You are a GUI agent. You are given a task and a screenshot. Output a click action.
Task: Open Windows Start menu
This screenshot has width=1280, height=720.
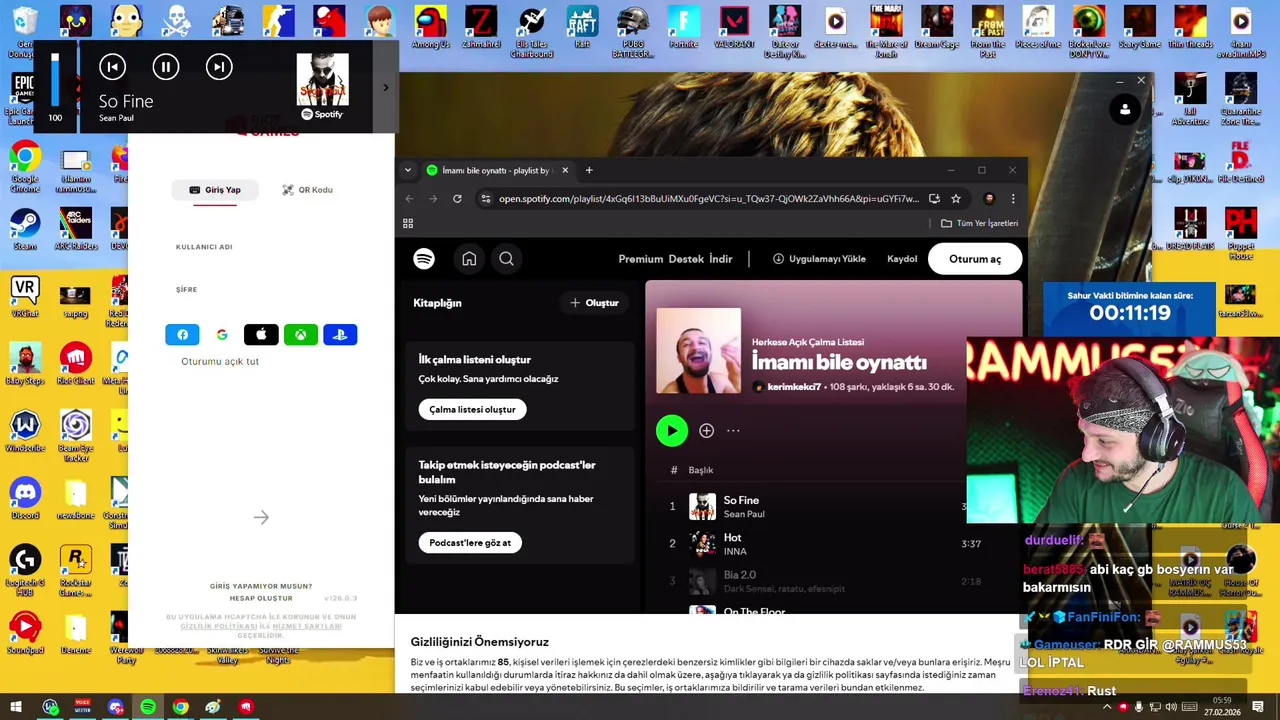15,707
